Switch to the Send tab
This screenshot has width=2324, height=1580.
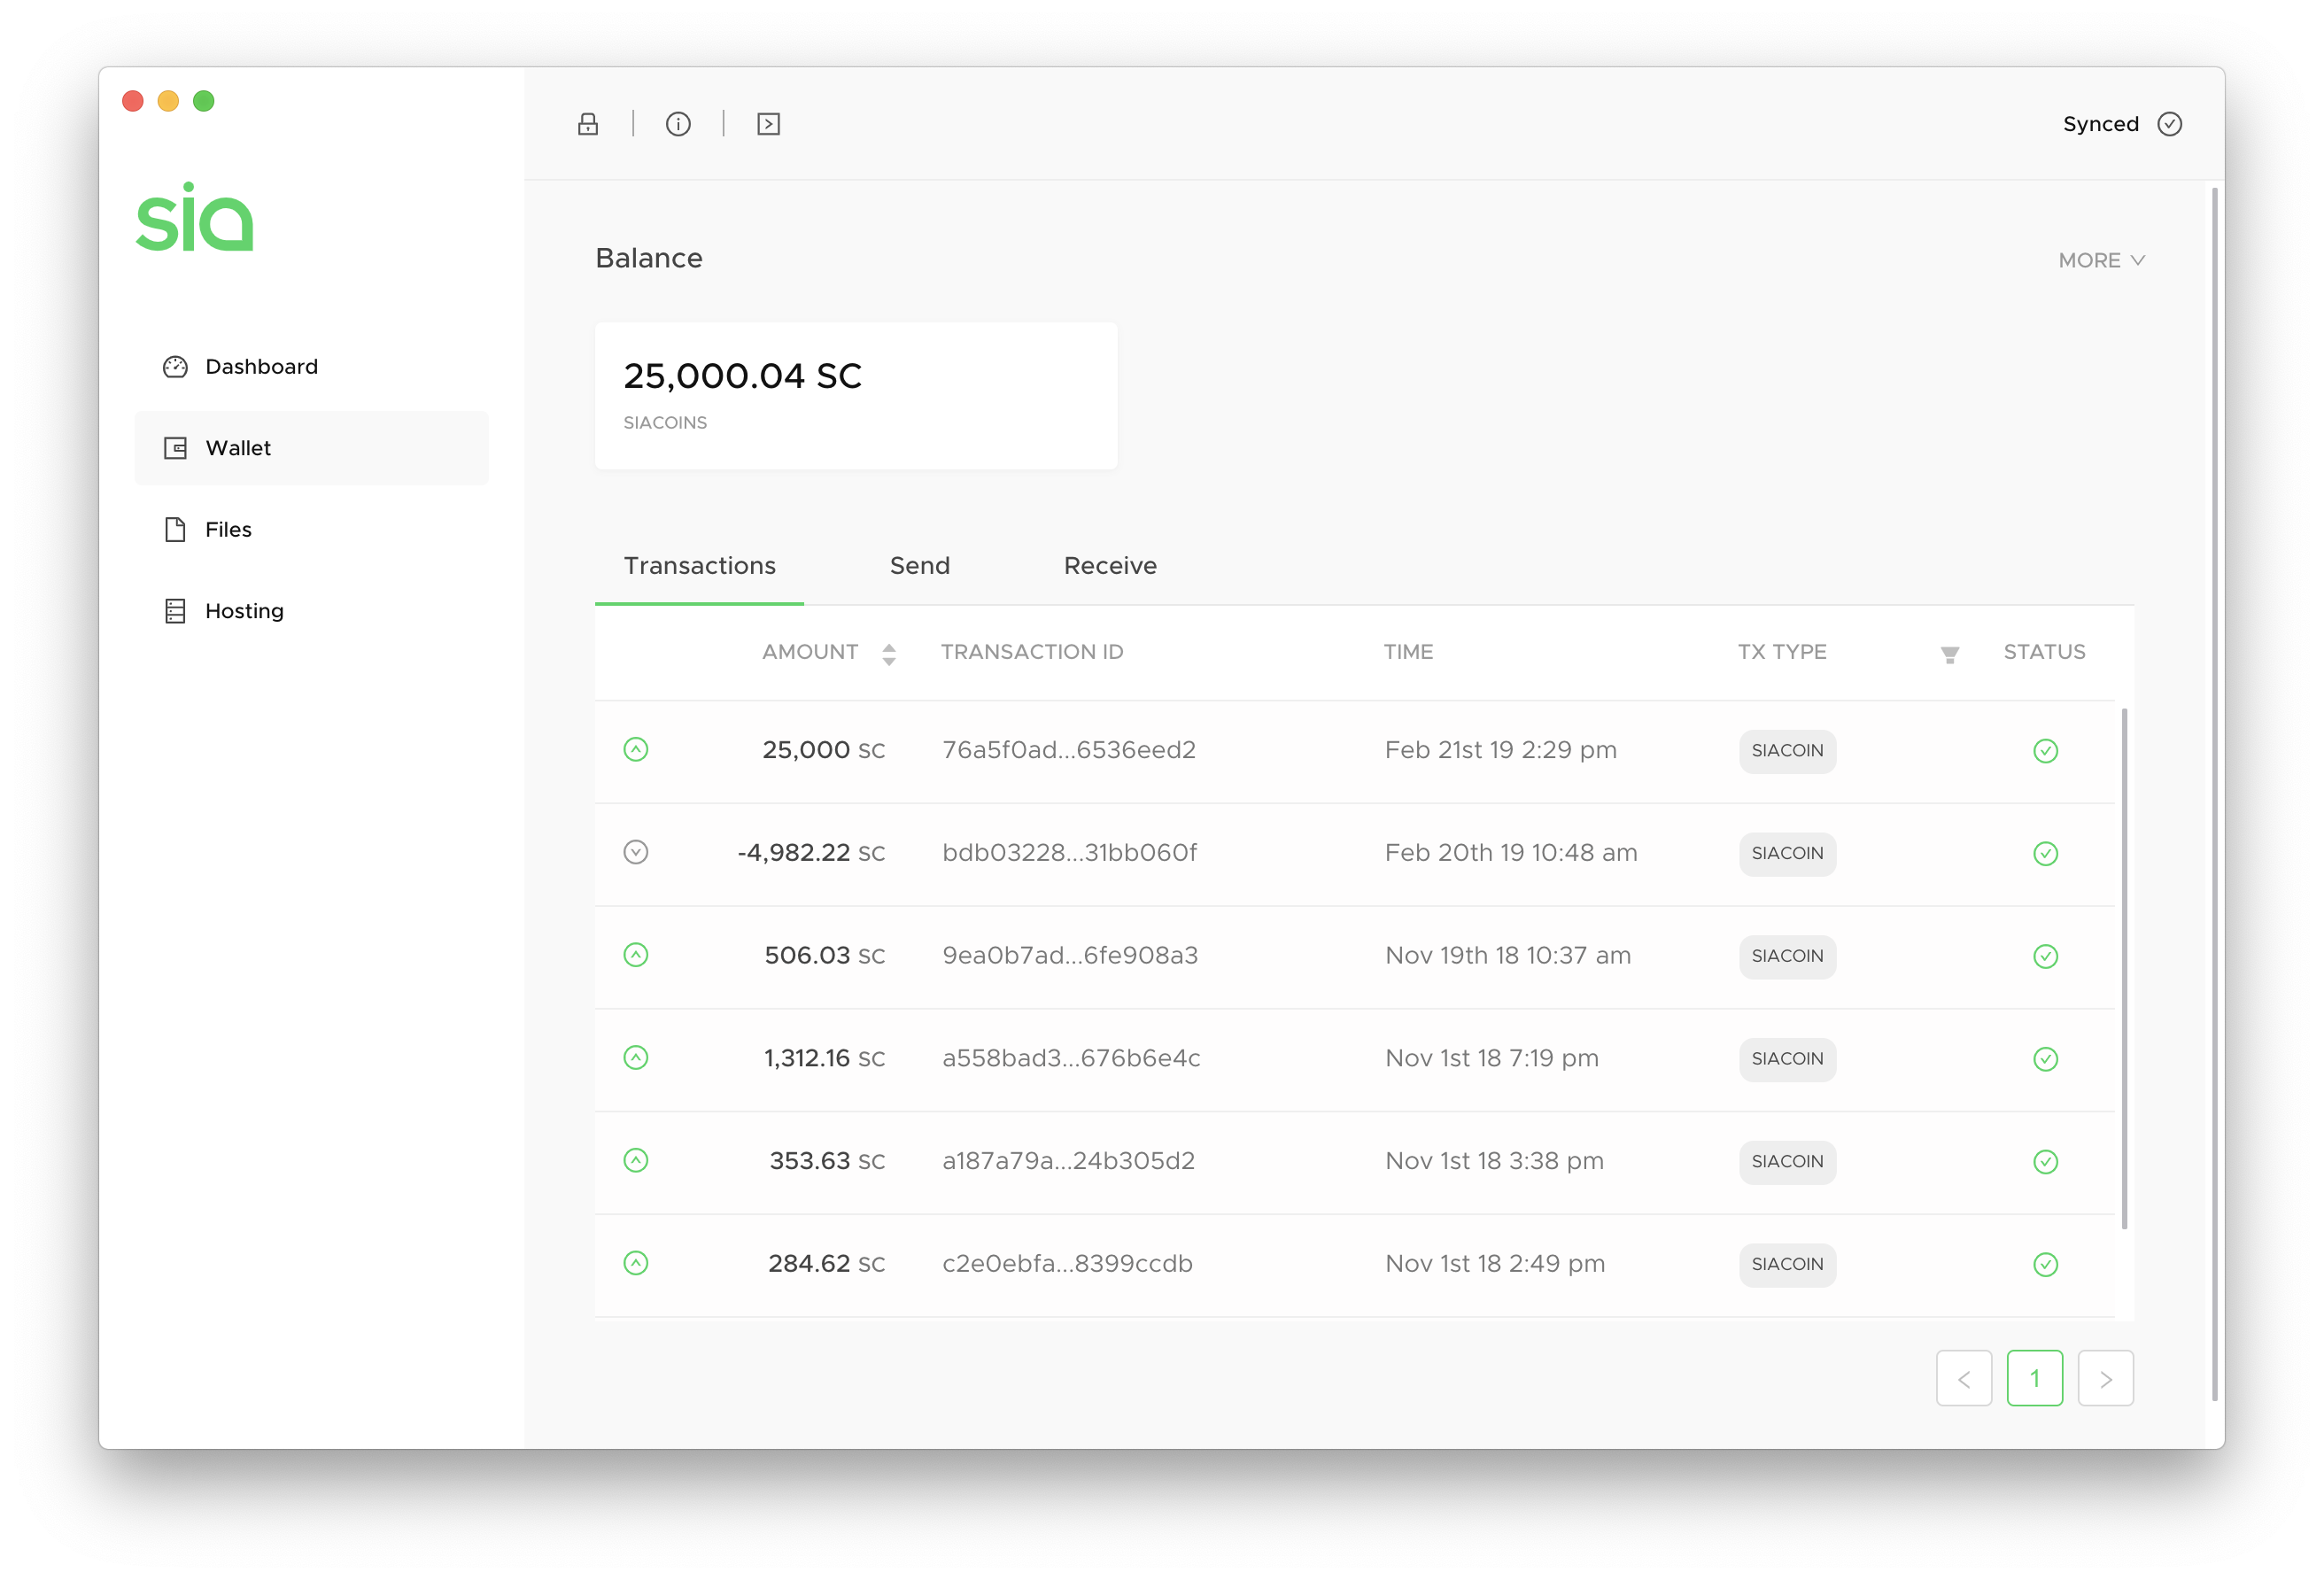click(x=920, y=566)
